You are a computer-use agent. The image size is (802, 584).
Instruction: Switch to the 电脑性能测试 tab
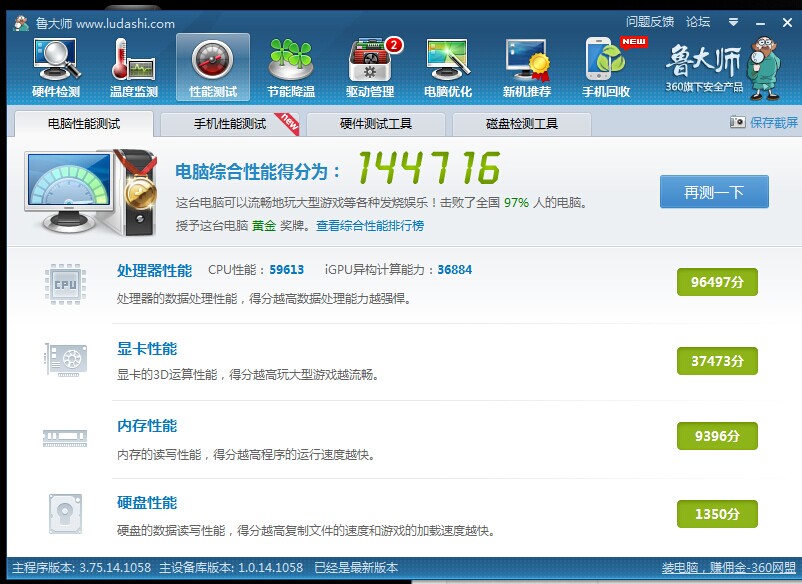click(x=84, y=124)
